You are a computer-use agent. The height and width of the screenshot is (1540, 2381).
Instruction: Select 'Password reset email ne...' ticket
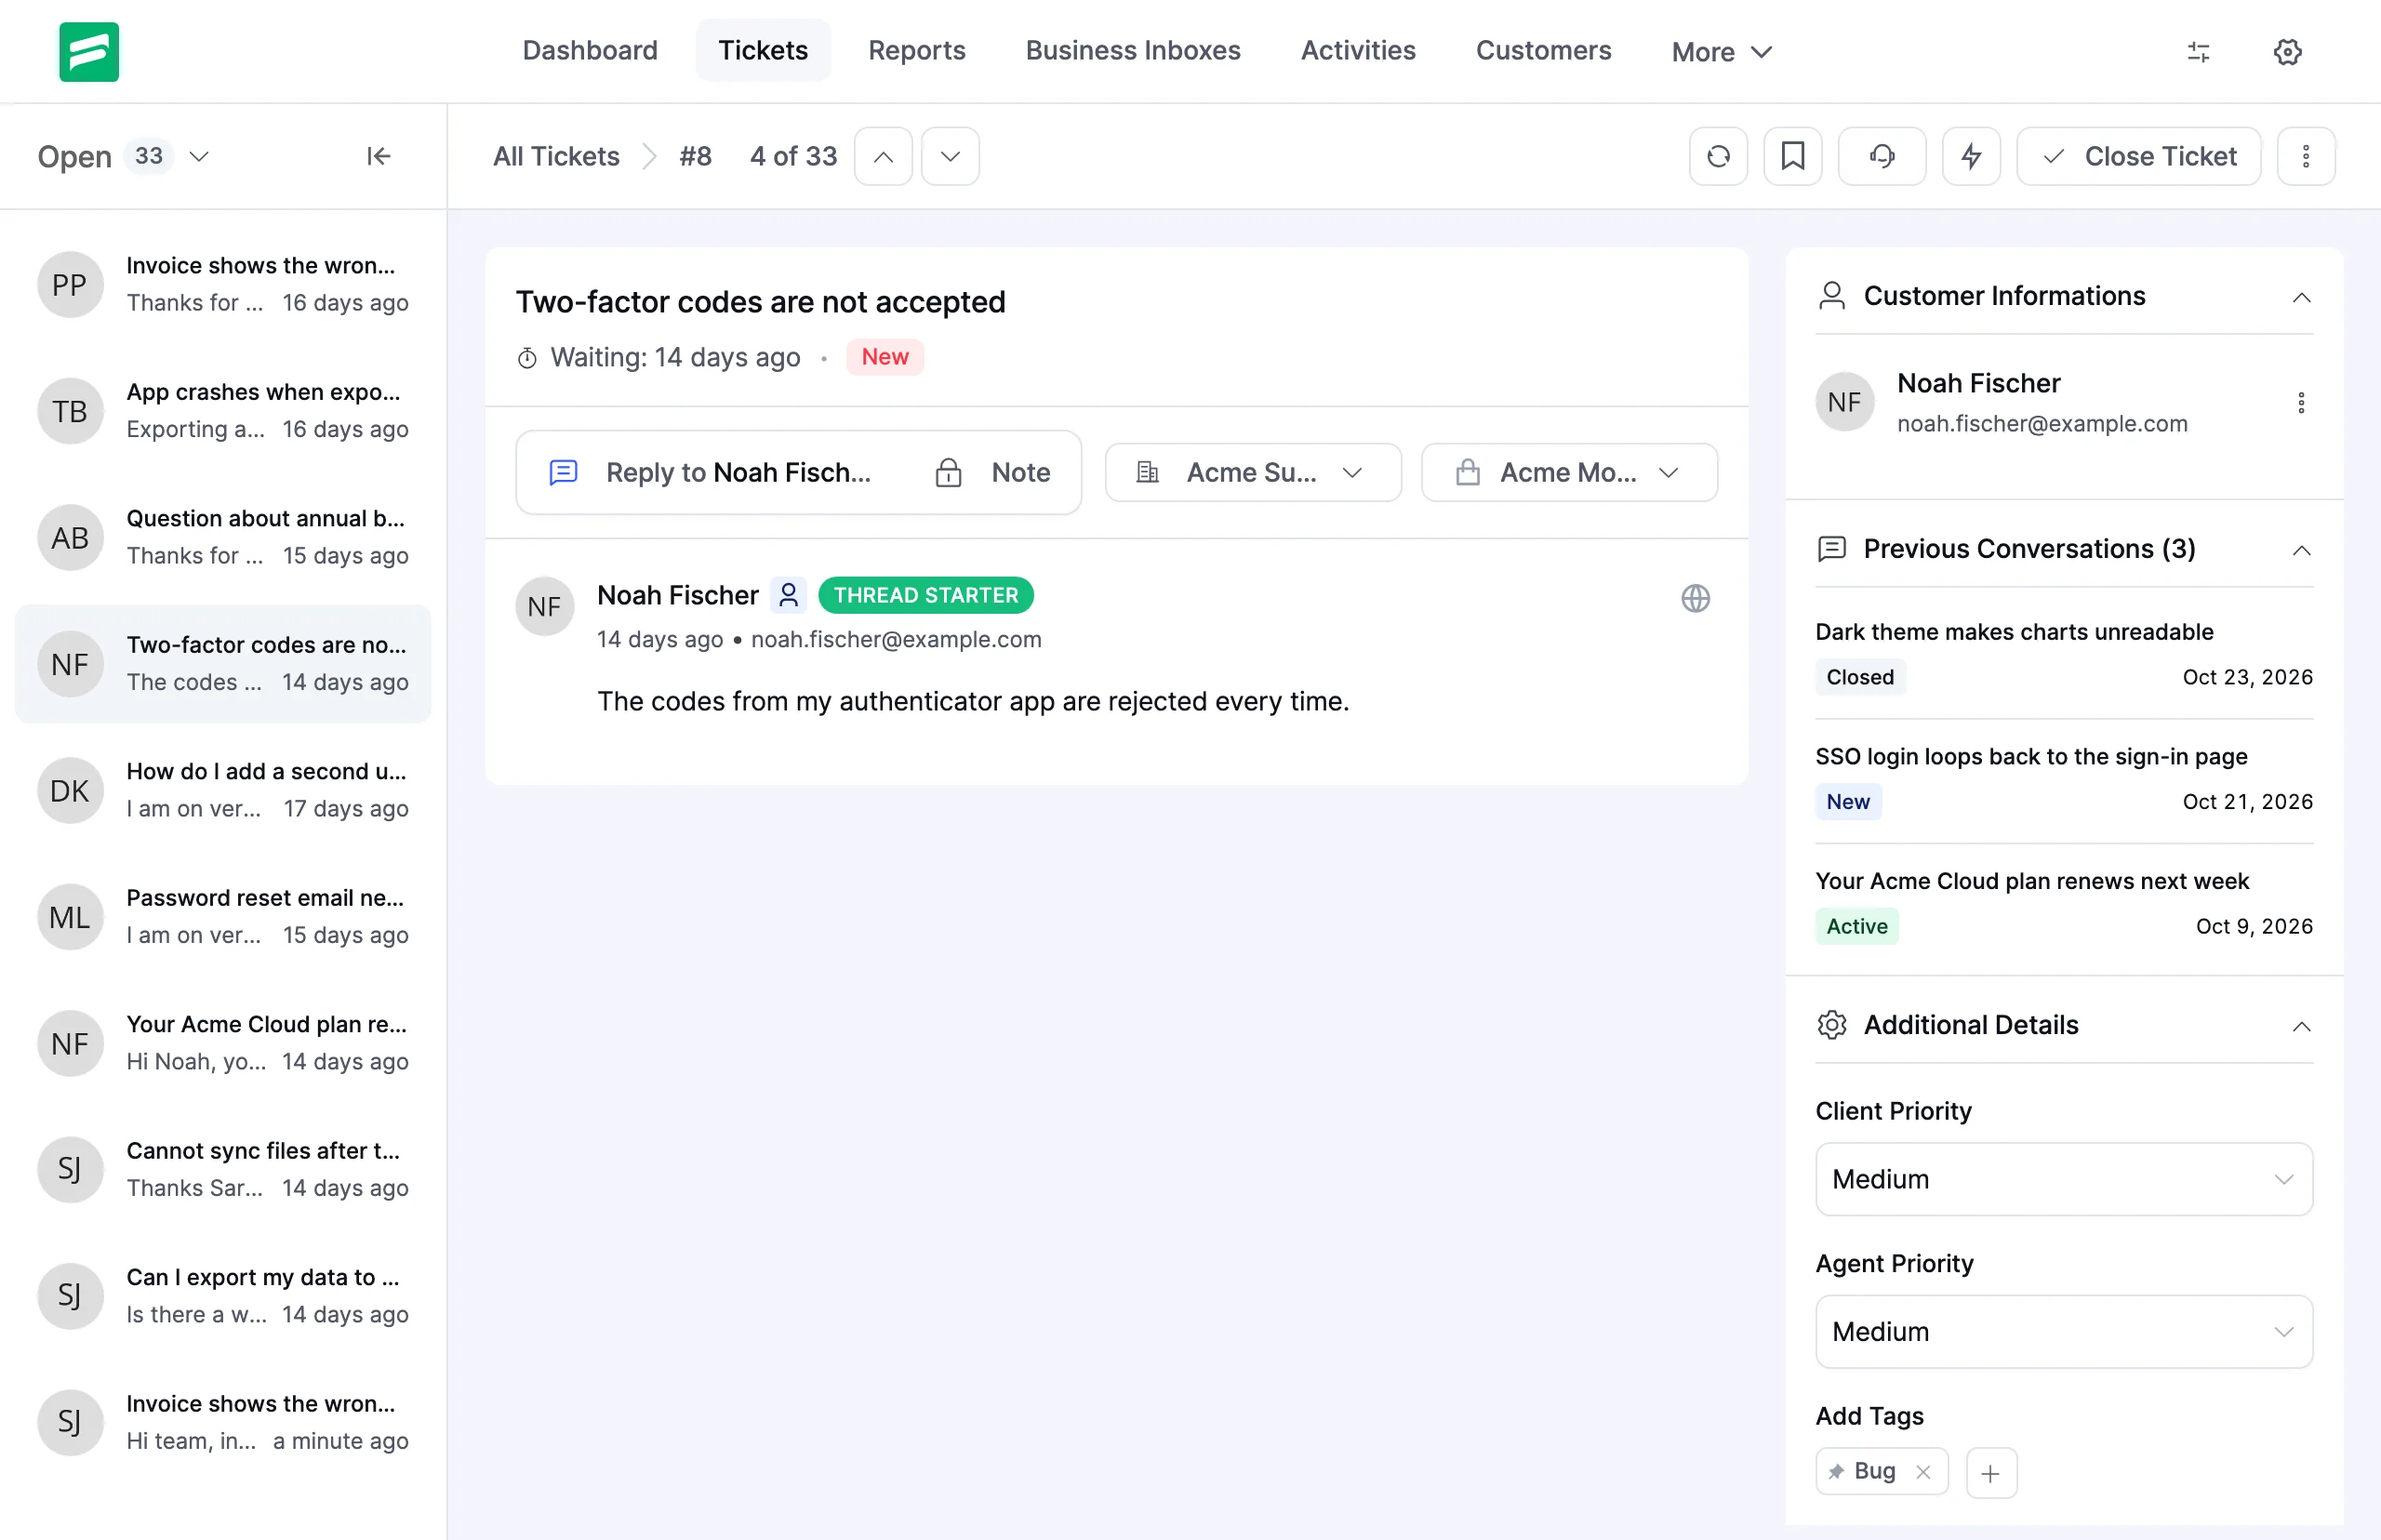click(x=223, y=917)
